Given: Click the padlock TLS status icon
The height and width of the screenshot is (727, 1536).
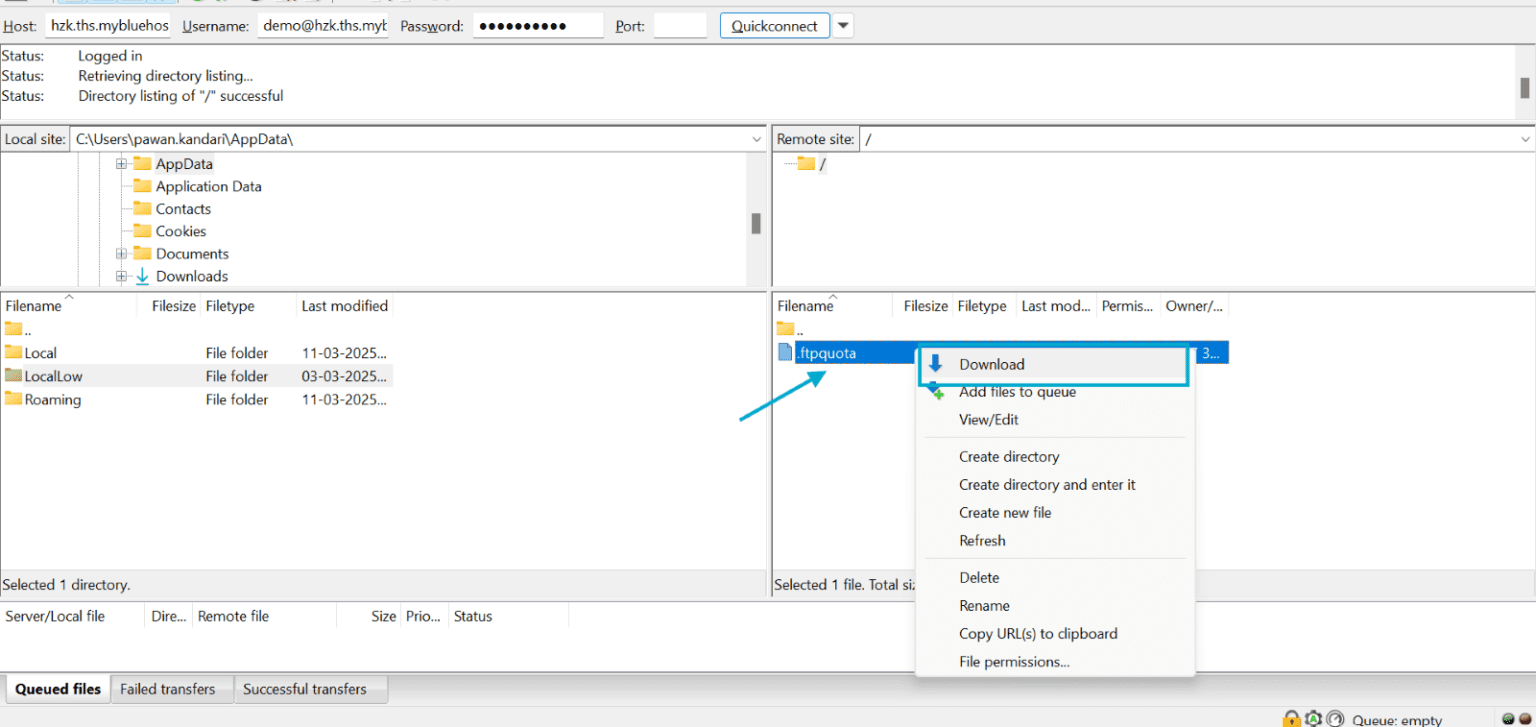Looking at the screenshot, I should tap(1291, 718).
